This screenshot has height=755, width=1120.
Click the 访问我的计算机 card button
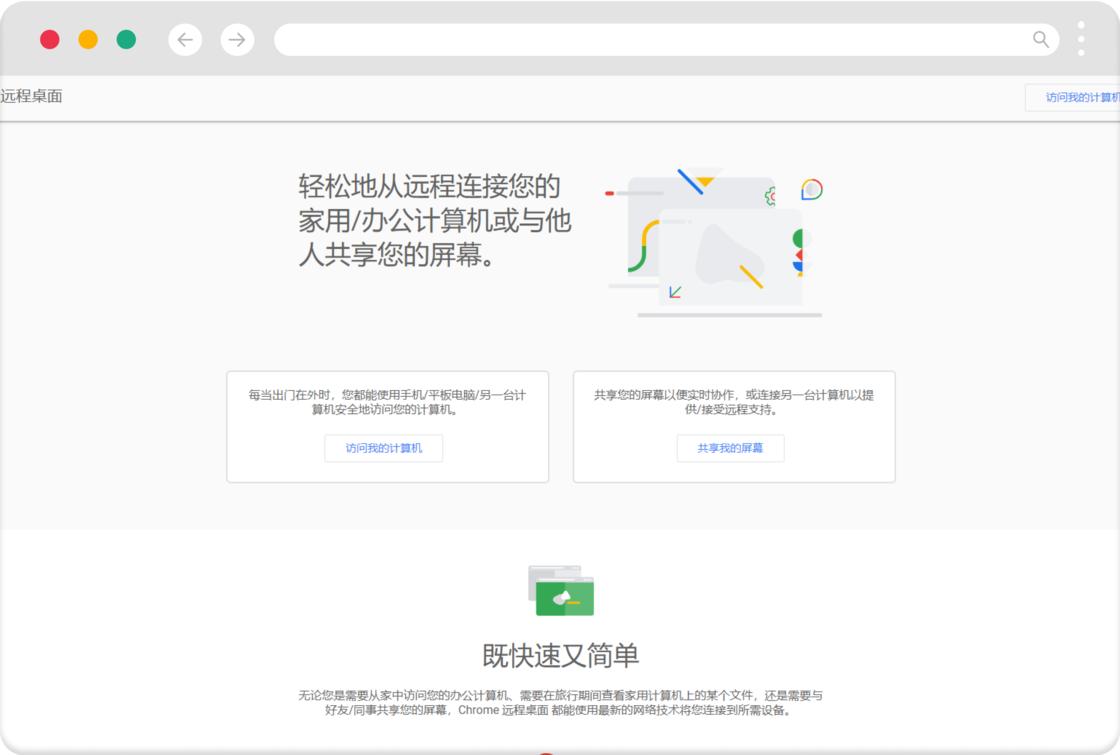pos(383,448)
